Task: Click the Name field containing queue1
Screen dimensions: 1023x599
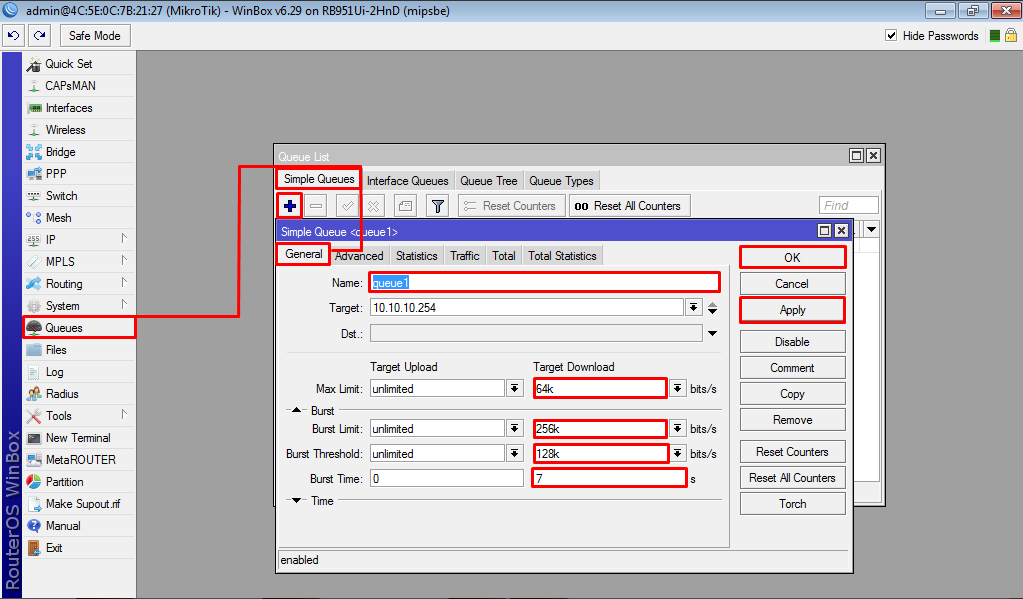Action: (544, 283)
